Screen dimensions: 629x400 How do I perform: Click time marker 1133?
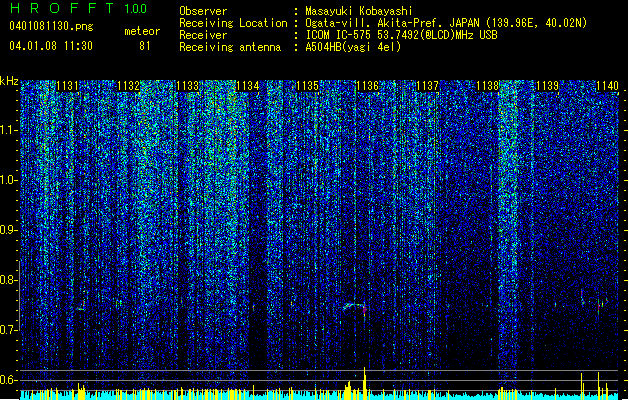pos(188,86)
